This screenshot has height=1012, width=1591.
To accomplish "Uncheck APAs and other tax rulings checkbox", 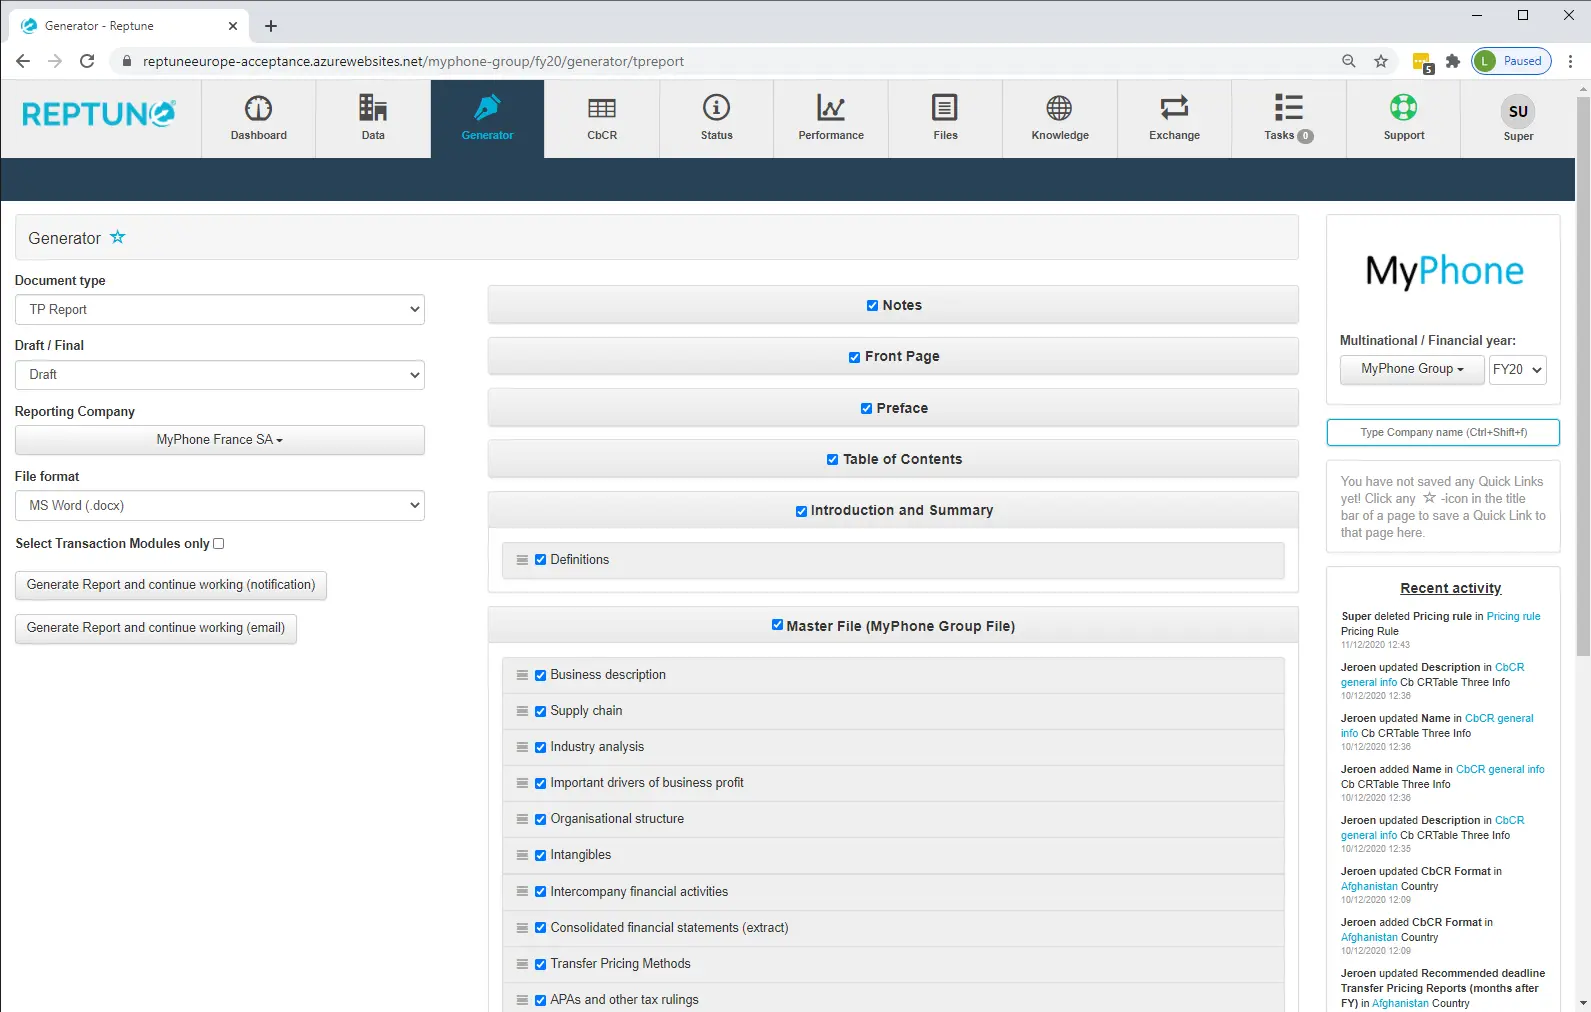I will [540, 1000].
